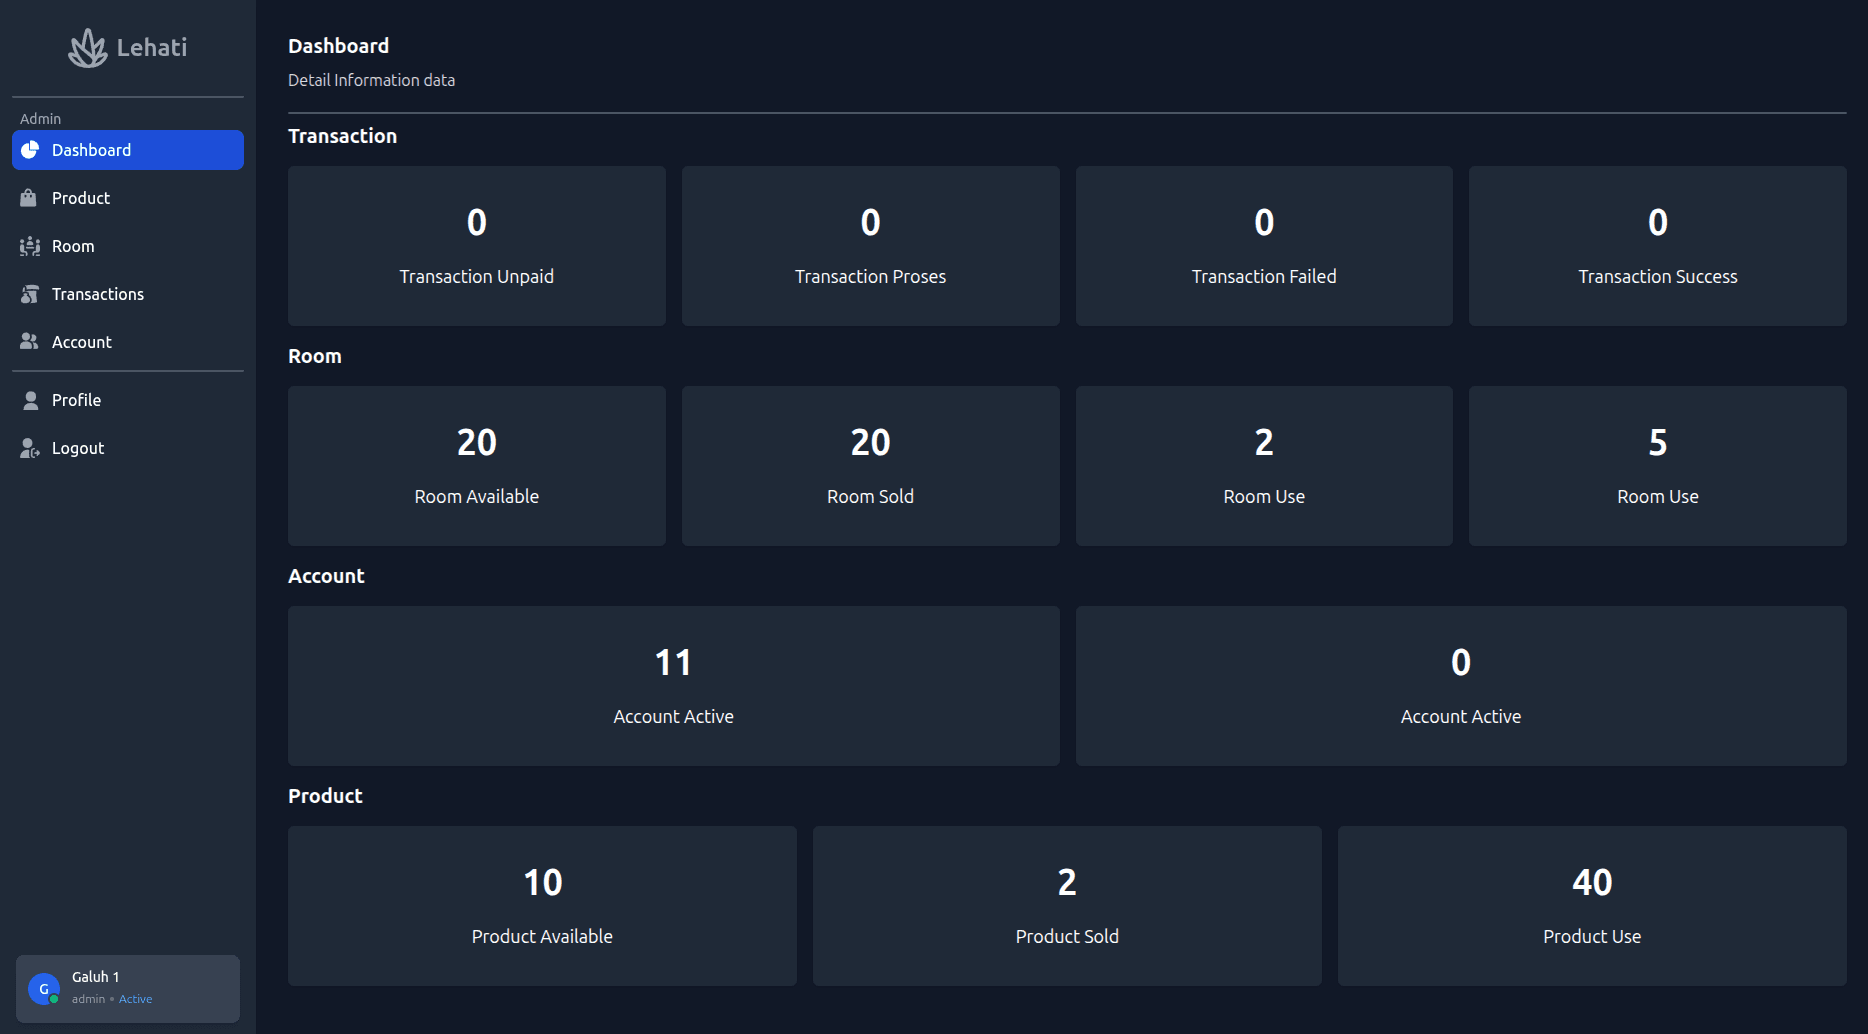Click the Room Available card

point(477,466)
